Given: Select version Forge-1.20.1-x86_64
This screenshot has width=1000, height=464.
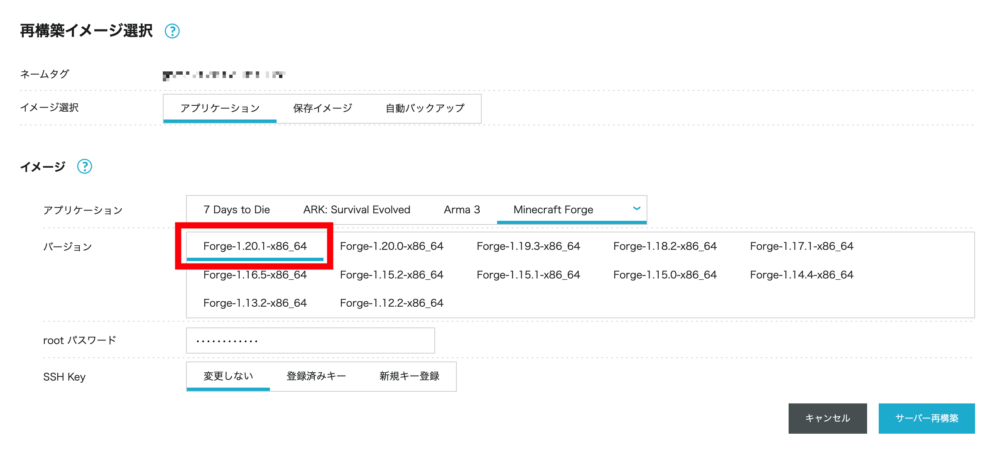Looking at the screenshot, I should click(255, 246).
